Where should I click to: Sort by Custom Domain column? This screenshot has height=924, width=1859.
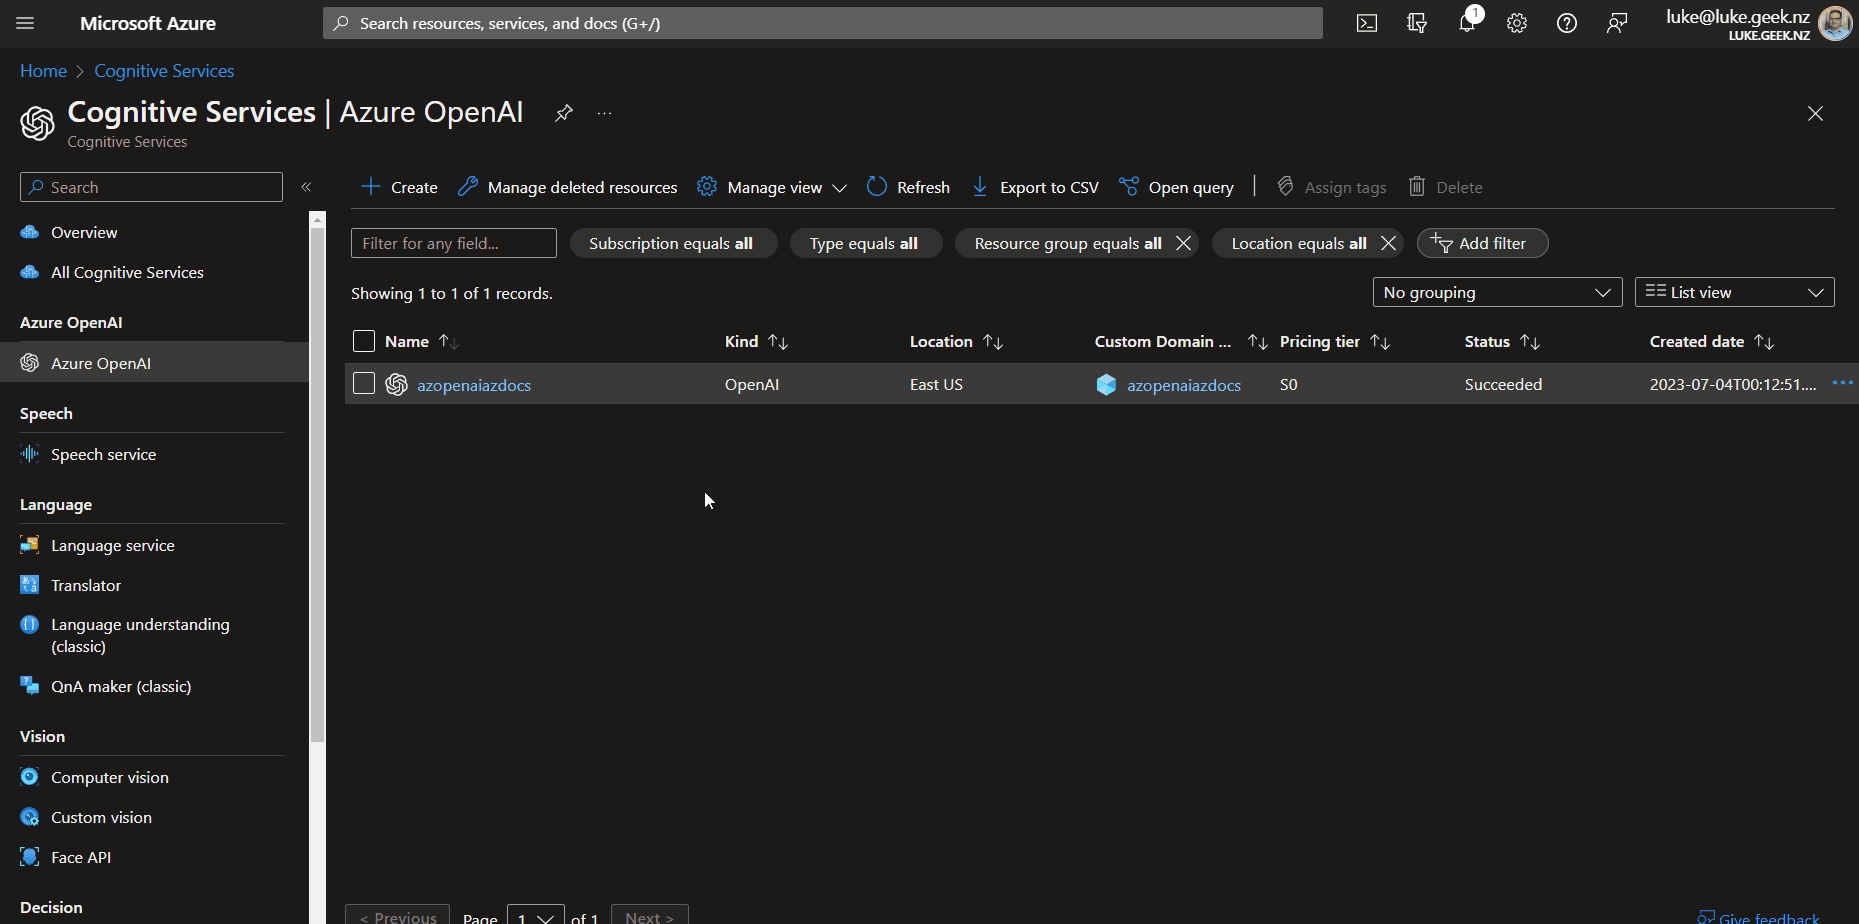(x=1180, y=341)
